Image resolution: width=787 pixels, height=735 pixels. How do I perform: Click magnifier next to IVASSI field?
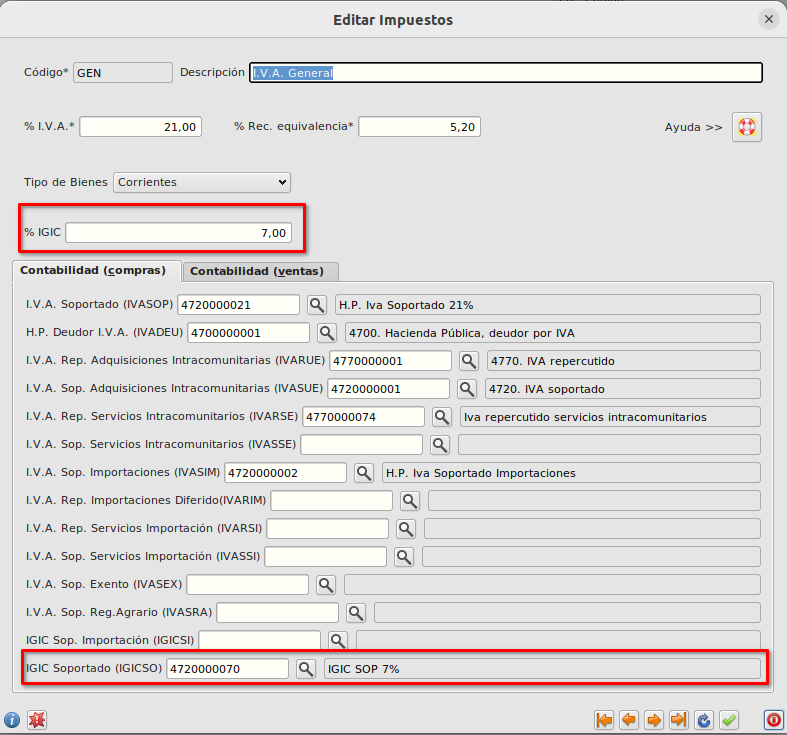coord(404,557)
